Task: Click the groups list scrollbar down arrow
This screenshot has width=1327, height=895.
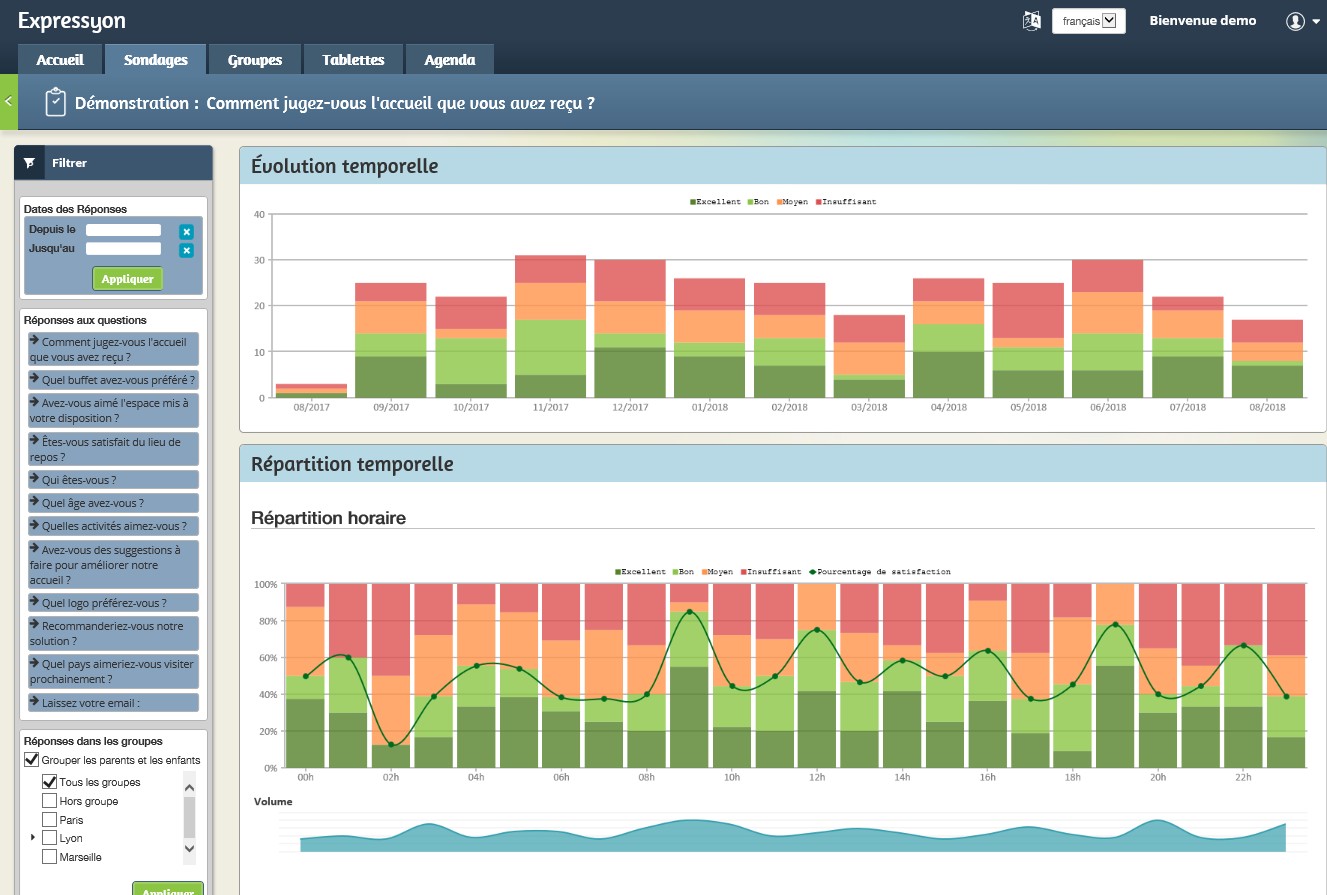Action: coord(190,849)
